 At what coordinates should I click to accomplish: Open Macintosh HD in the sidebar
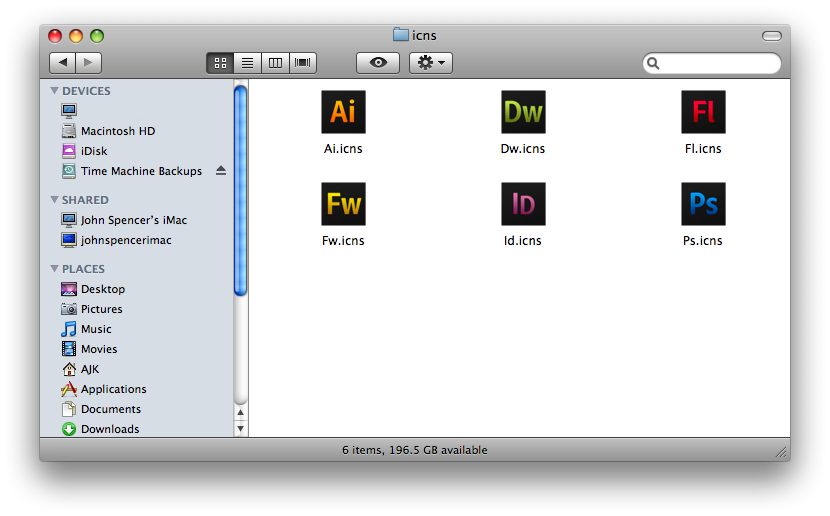click(x=109, y=131)
